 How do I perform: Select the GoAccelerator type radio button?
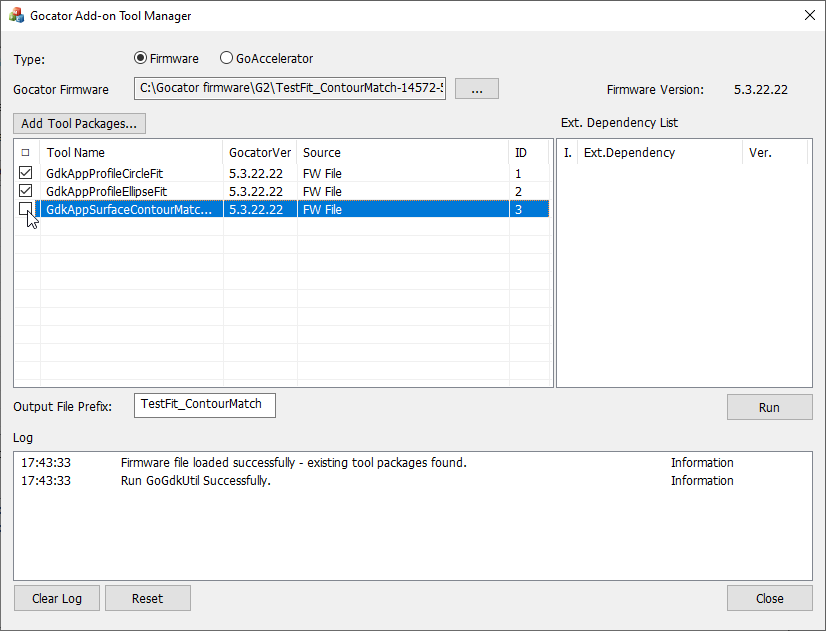click(x=226, y=58)
